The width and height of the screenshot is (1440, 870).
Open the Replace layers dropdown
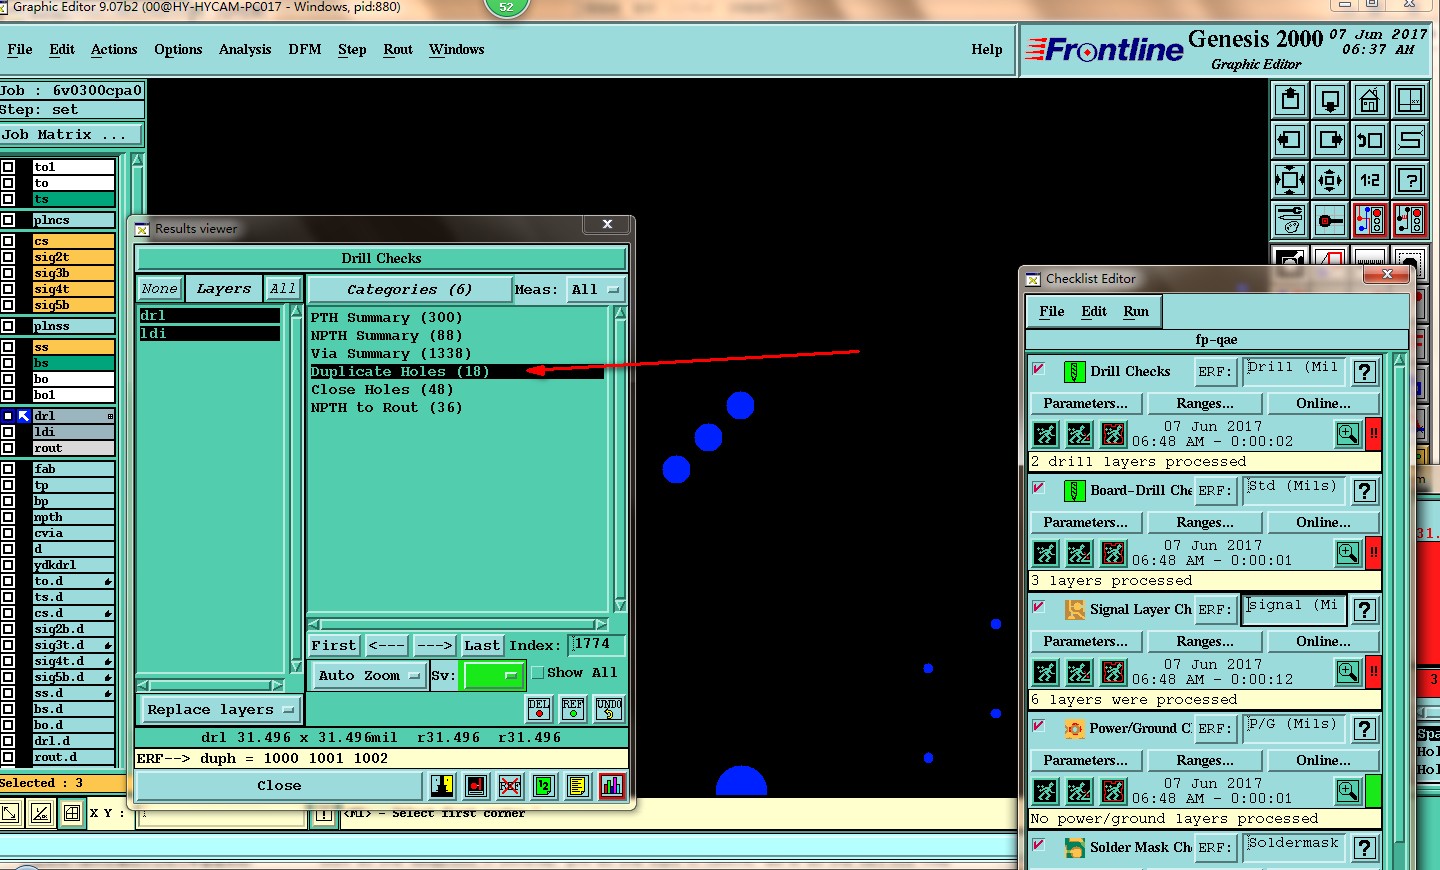pos(220,710)
